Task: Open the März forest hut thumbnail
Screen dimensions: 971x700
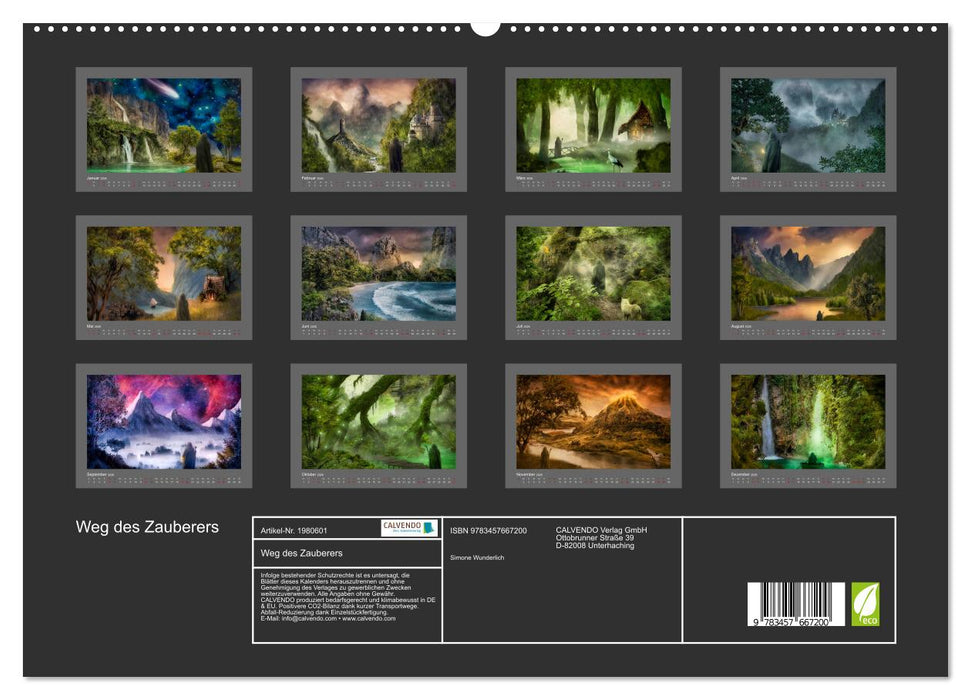Action: click(593, 125)
